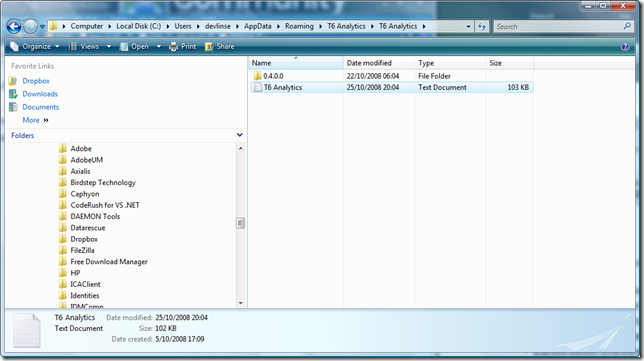Select Free Download Manager folder
This screenshot has height=361, width=644.
pyautogui.click(x=109, y=262)
